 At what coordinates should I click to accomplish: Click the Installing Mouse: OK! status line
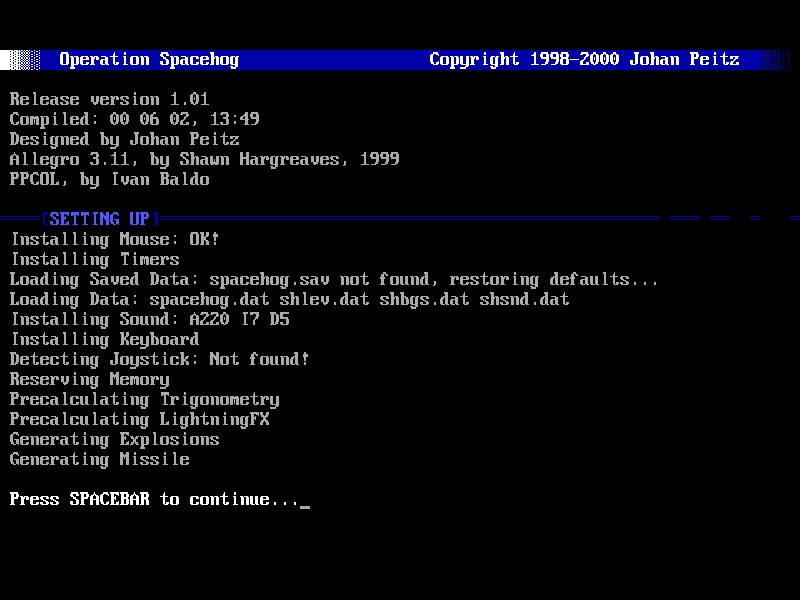tap(114, 240)
